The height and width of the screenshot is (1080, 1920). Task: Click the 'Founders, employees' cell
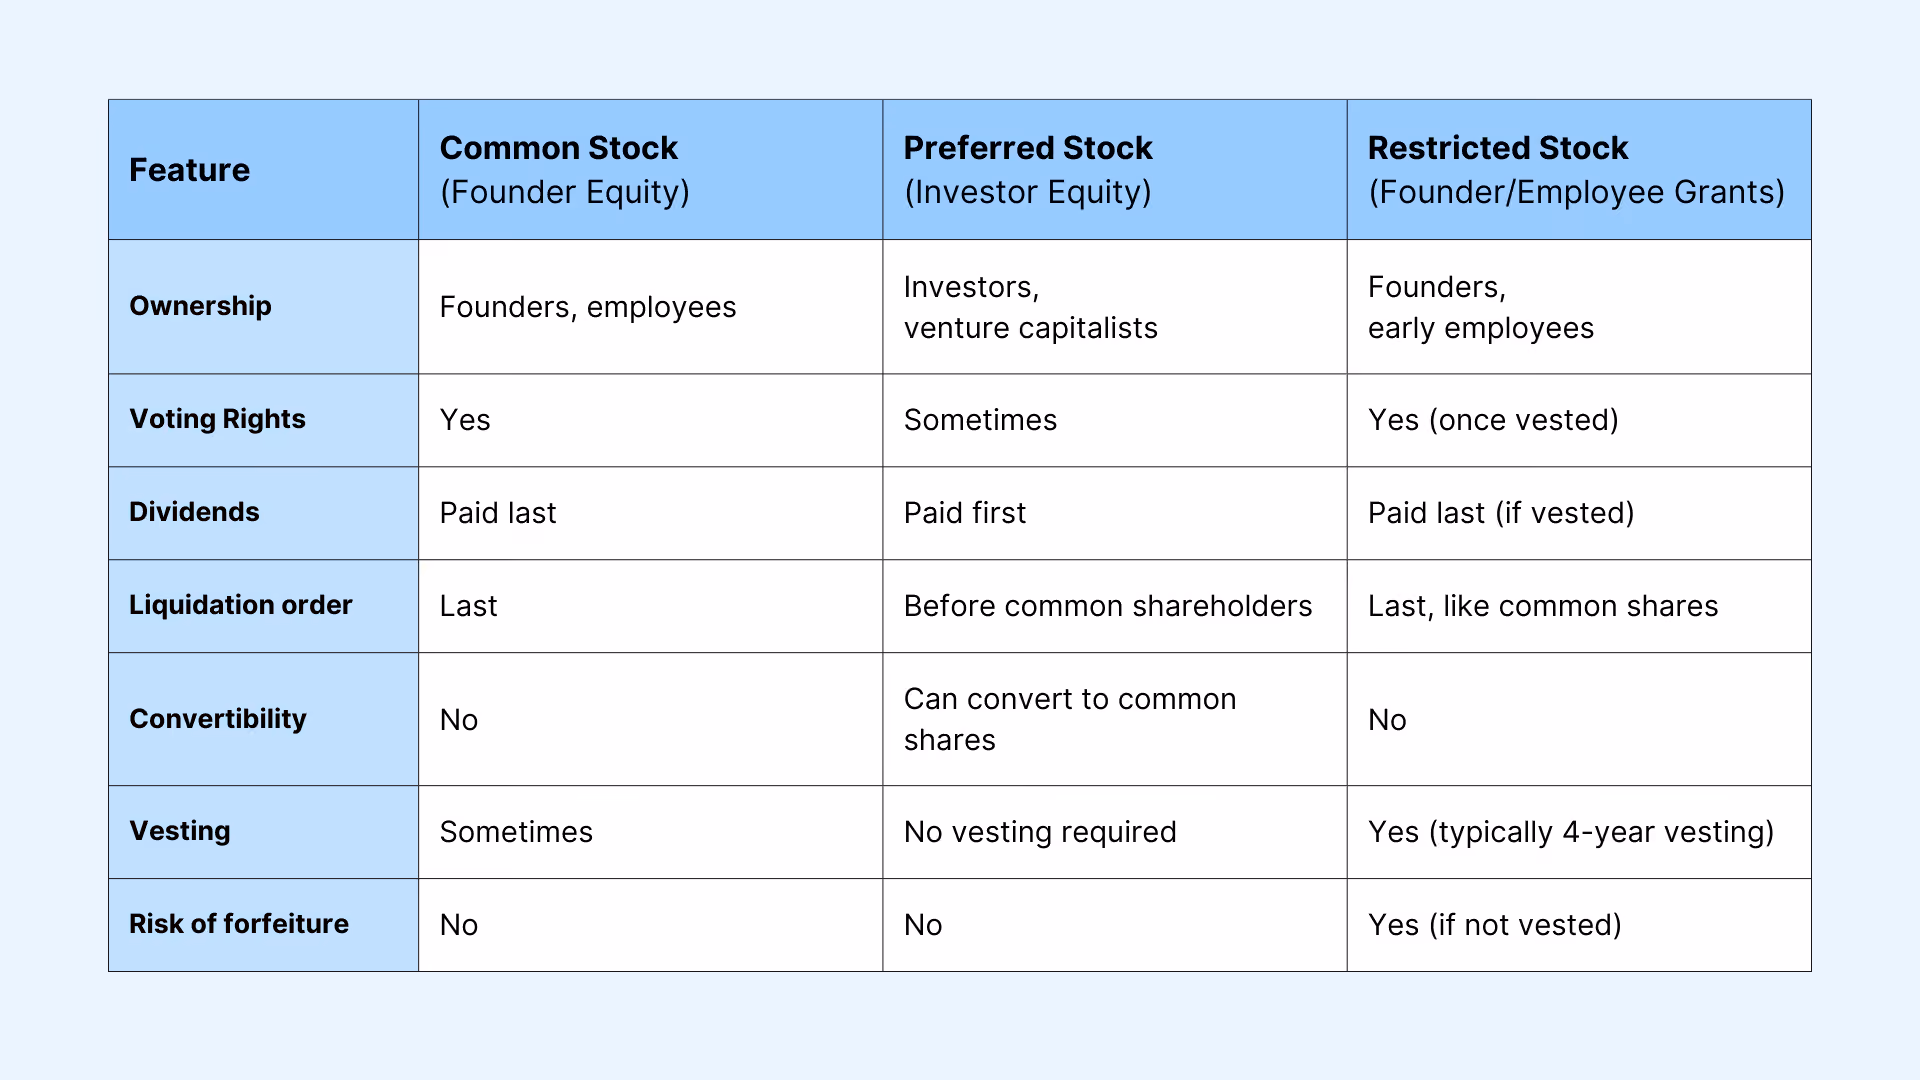[x=650, y=306]
